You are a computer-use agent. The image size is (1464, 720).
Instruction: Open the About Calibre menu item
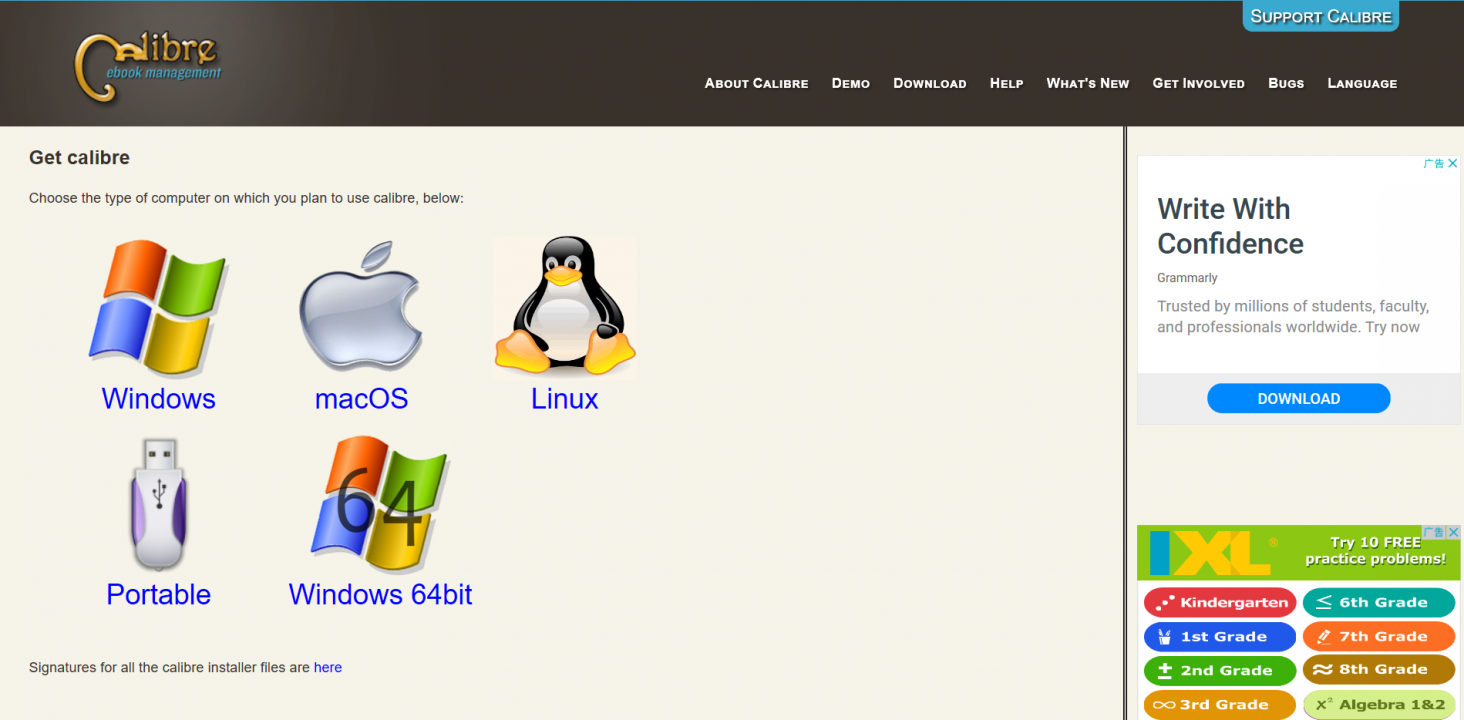(x=756, y=83)
